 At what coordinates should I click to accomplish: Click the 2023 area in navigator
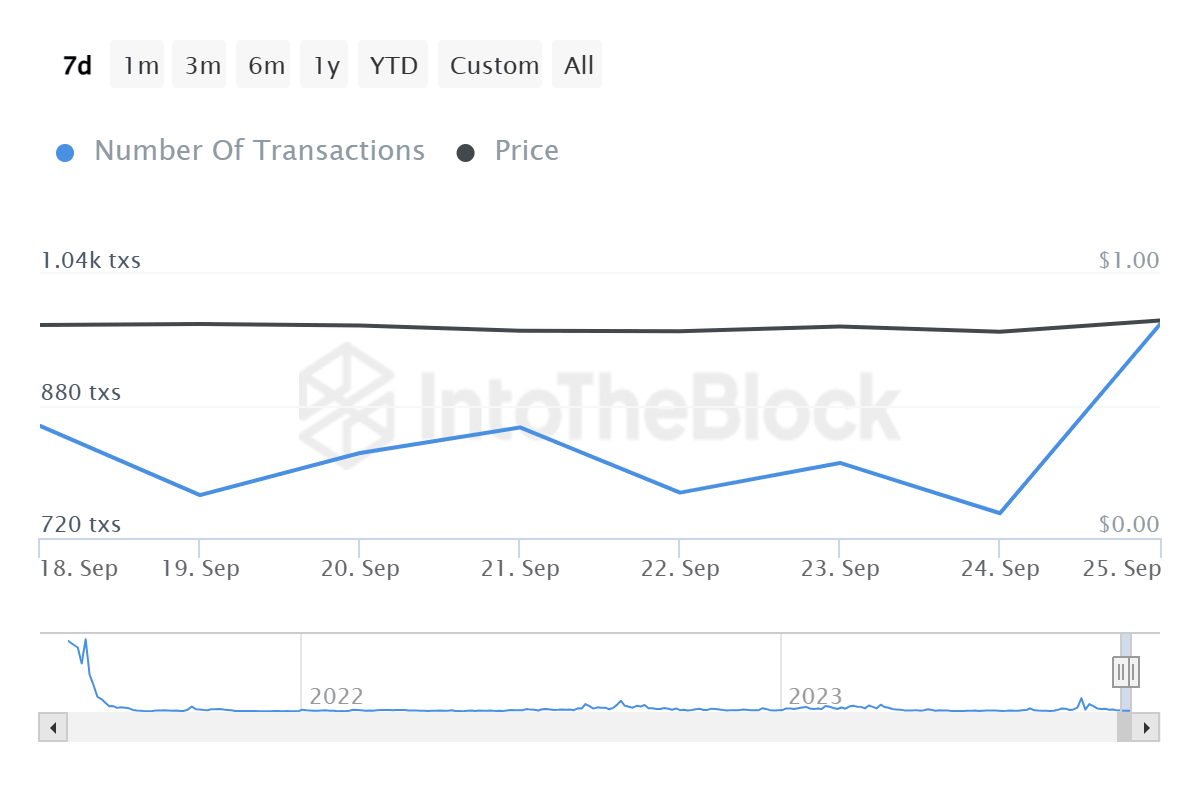(x=815, y=696)
